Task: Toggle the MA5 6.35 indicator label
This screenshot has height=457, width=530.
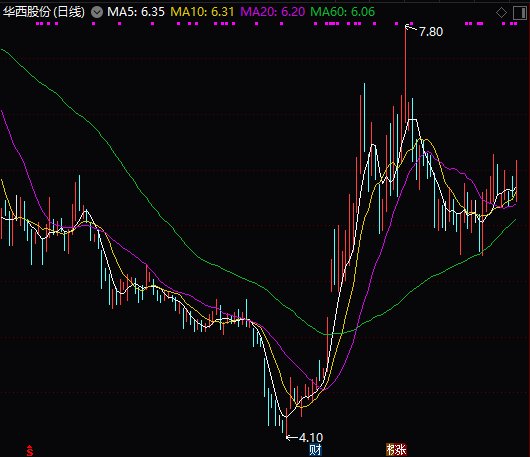Action: pos(136,12)
